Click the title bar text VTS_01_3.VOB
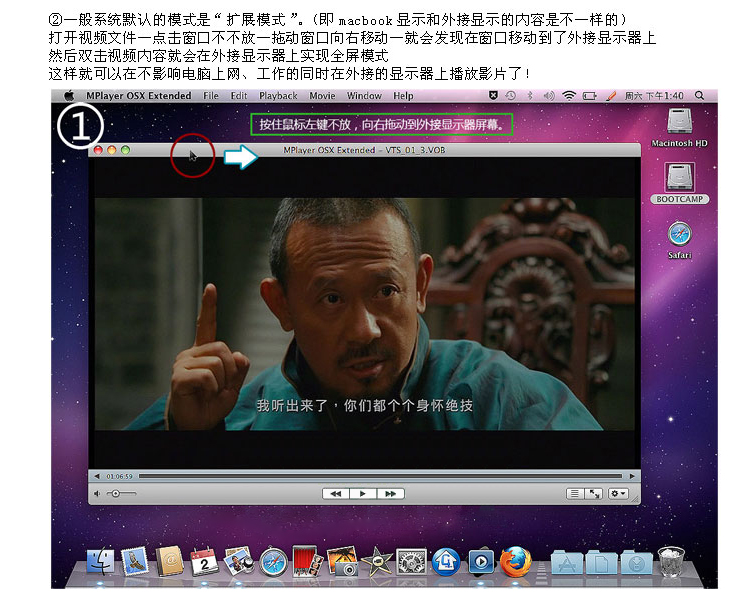This screenshot has width=750, height=598. point(415,150)
